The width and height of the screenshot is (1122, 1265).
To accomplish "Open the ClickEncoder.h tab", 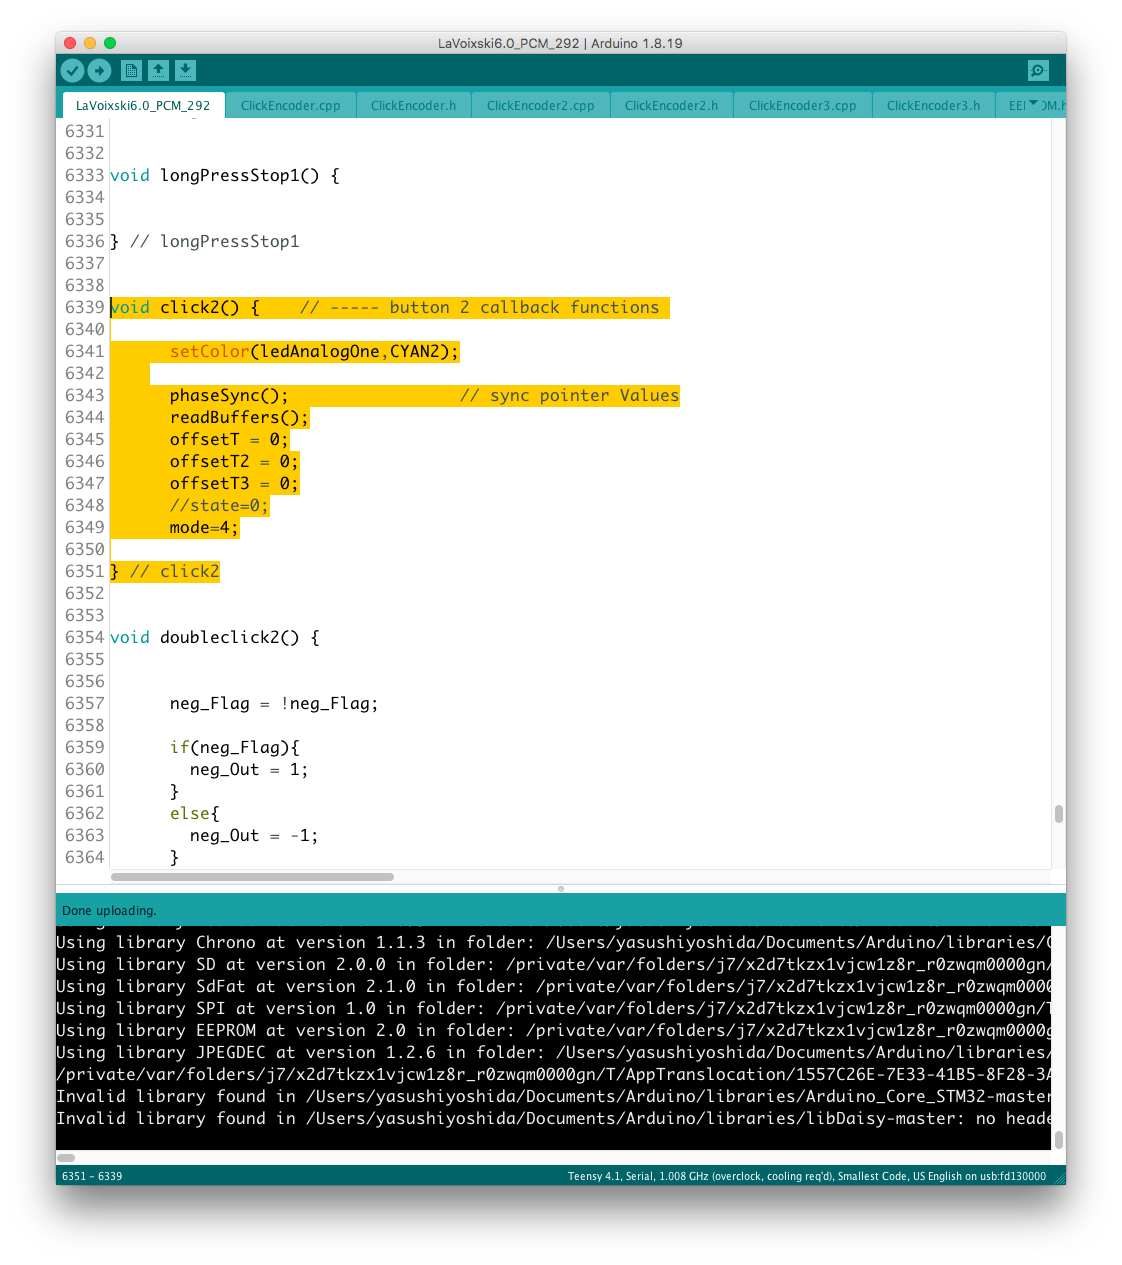I will (x=413, y=105).
